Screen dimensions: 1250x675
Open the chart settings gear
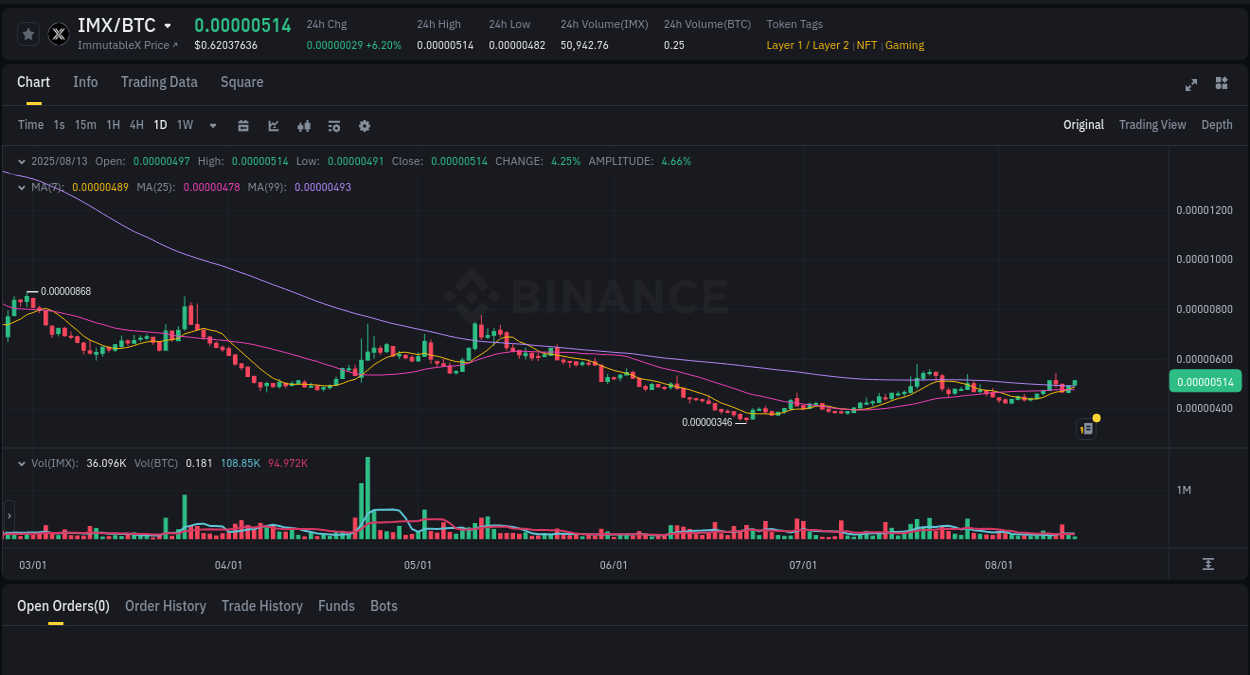(364, 125)
